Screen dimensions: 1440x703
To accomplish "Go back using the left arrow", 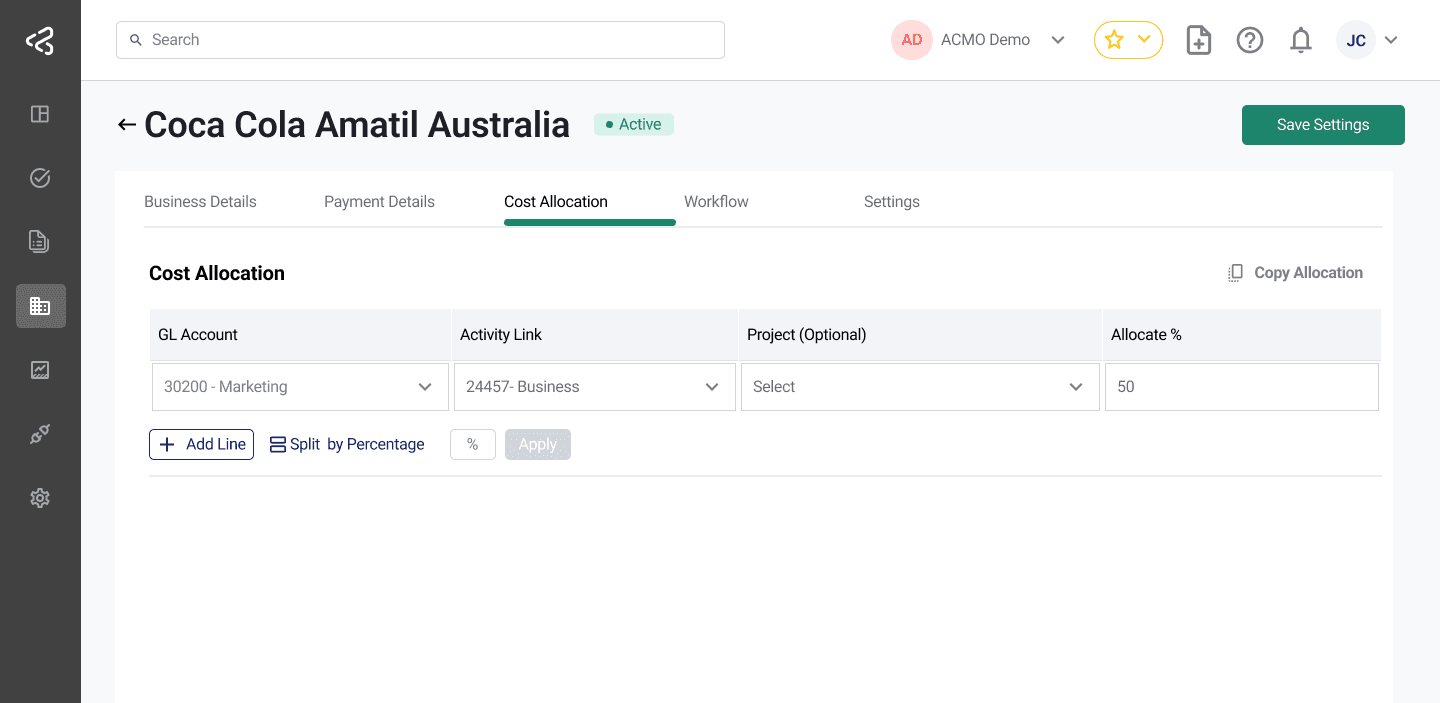I will coord(127,125).
